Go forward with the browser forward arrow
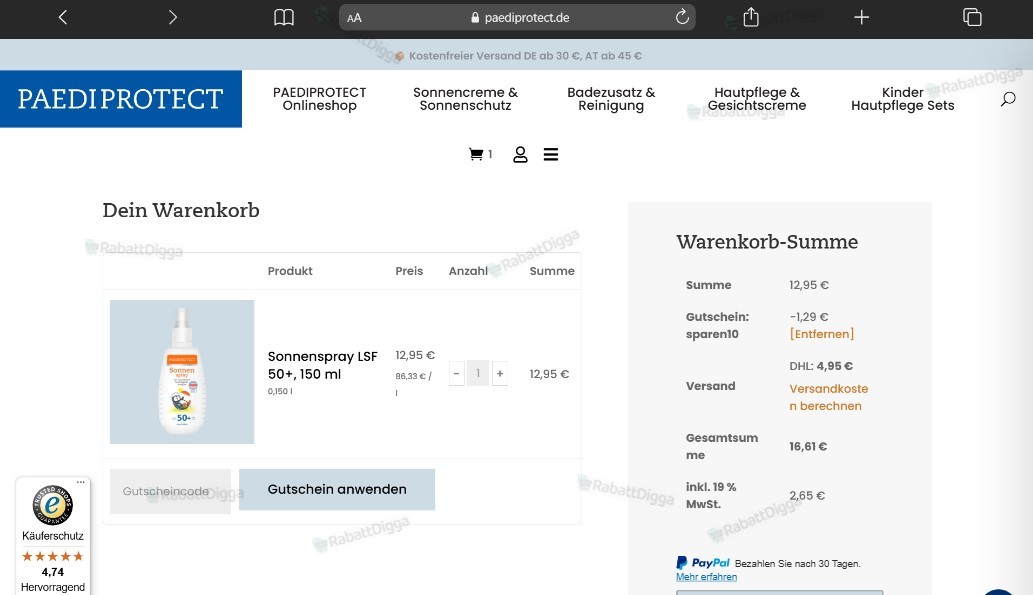This screenshot has width=1033, height=595. point(173,17)
